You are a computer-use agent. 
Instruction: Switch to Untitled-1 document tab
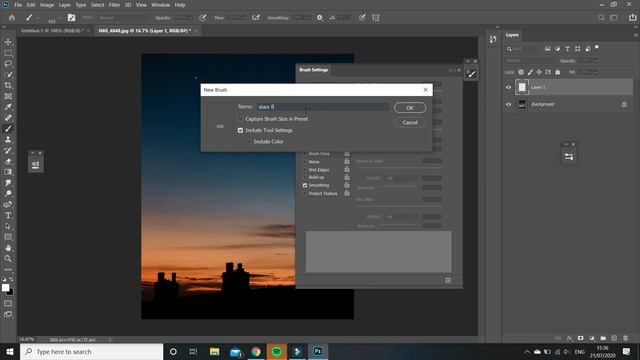tap(52, 31)
